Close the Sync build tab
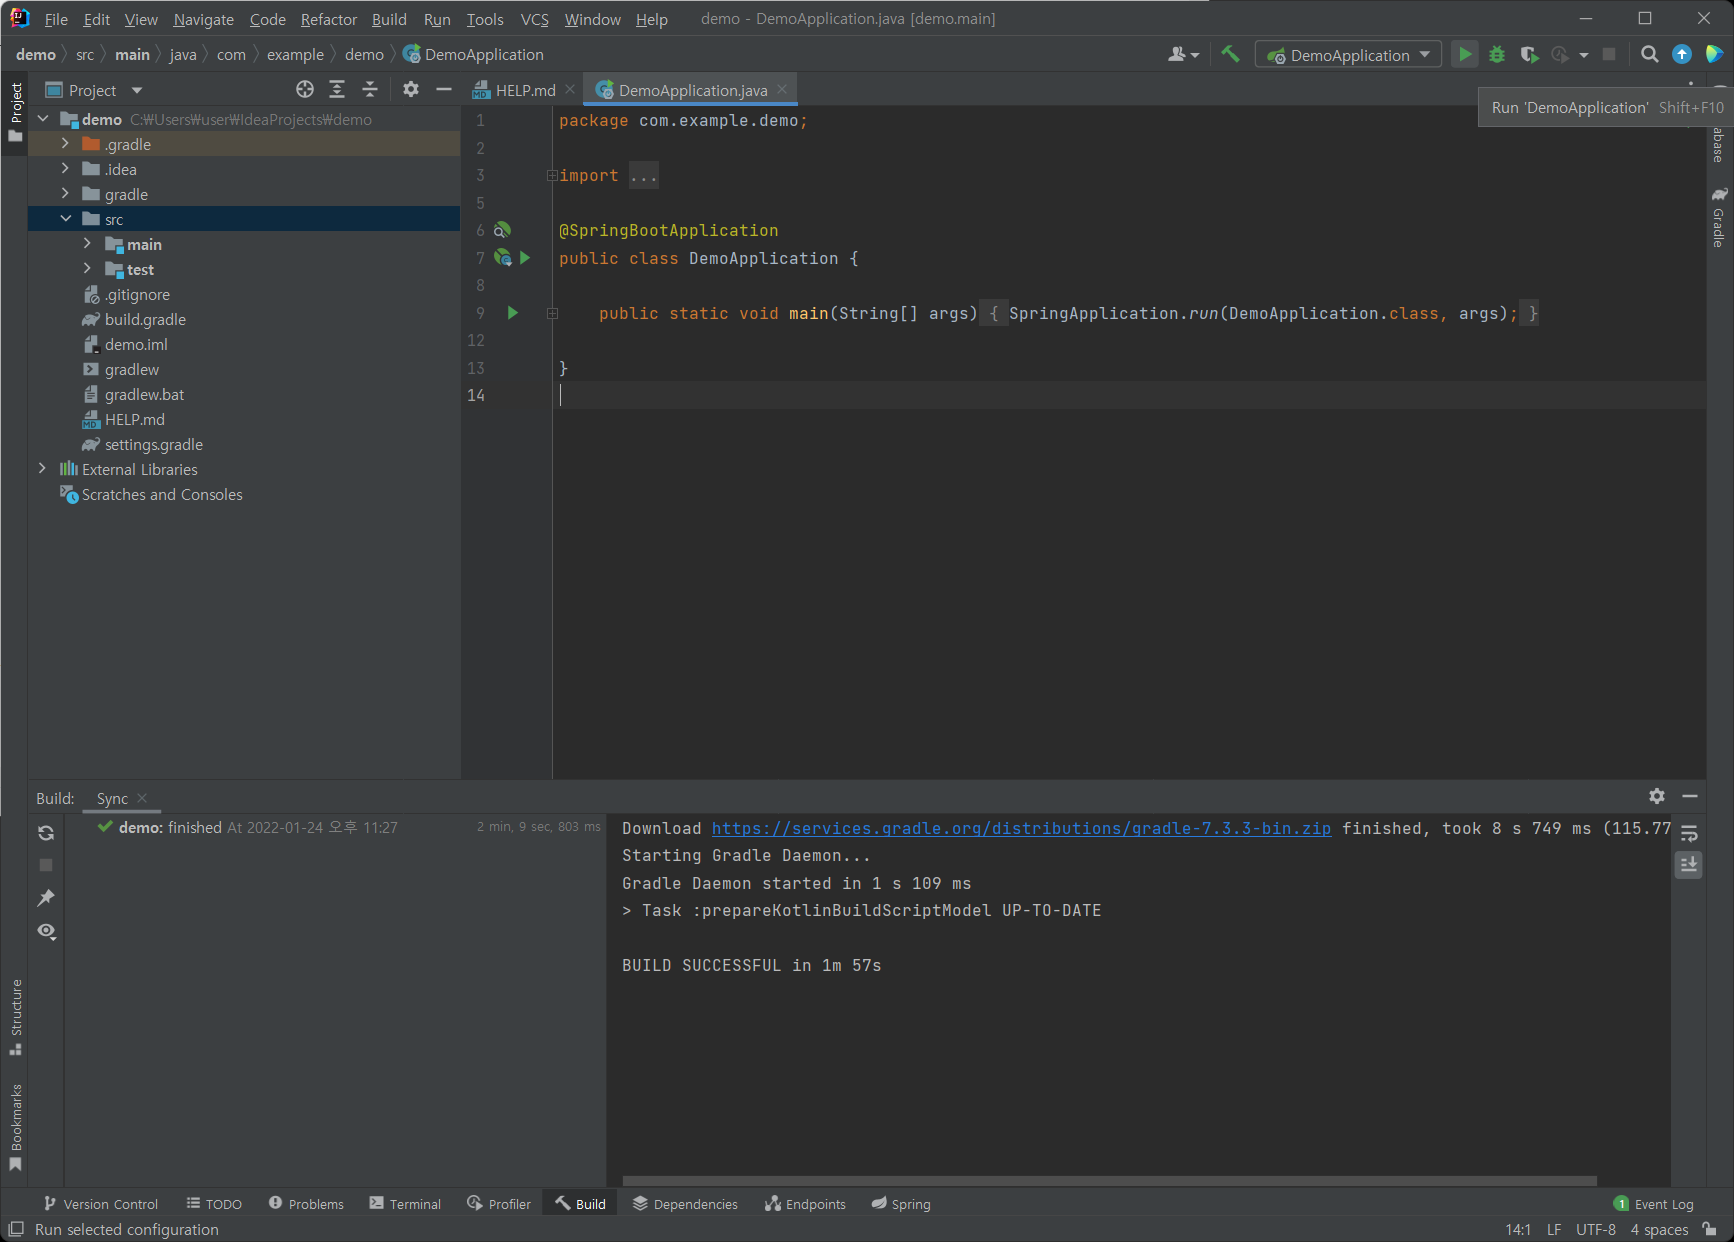This screenshot has width=1734, height=1242. [x=142, y=798]
